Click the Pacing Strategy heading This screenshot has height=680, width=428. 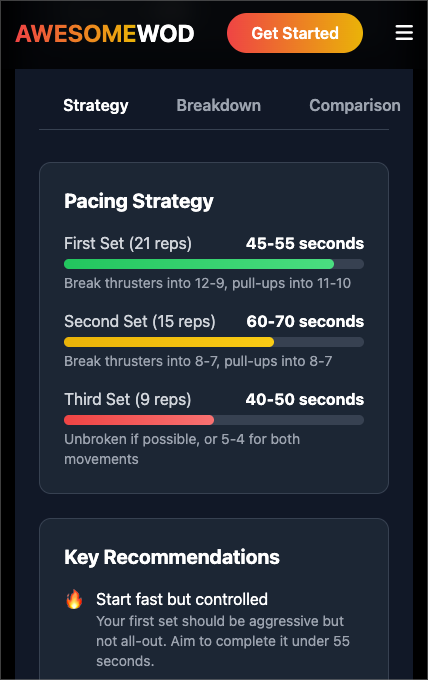click(x=139, y=201)
